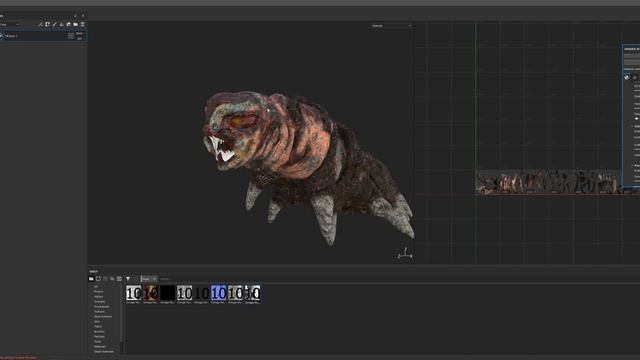Screen dimensions: 640x360
Task: Select the Hard Surfaces shelf category
Action: [103, 316]
